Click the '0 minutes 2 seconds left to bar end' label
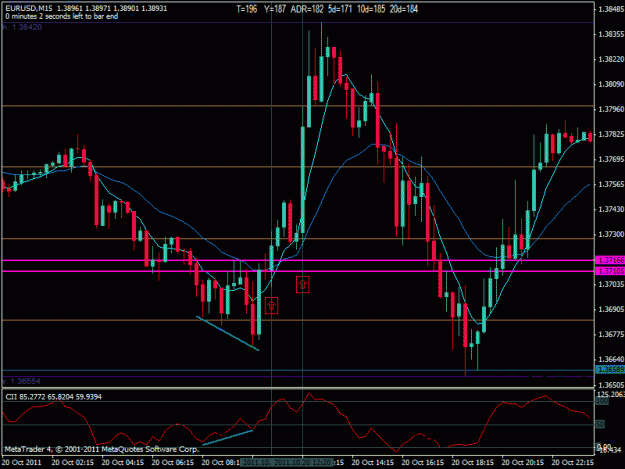Screen dimensions: 625x469 [62, 16]
